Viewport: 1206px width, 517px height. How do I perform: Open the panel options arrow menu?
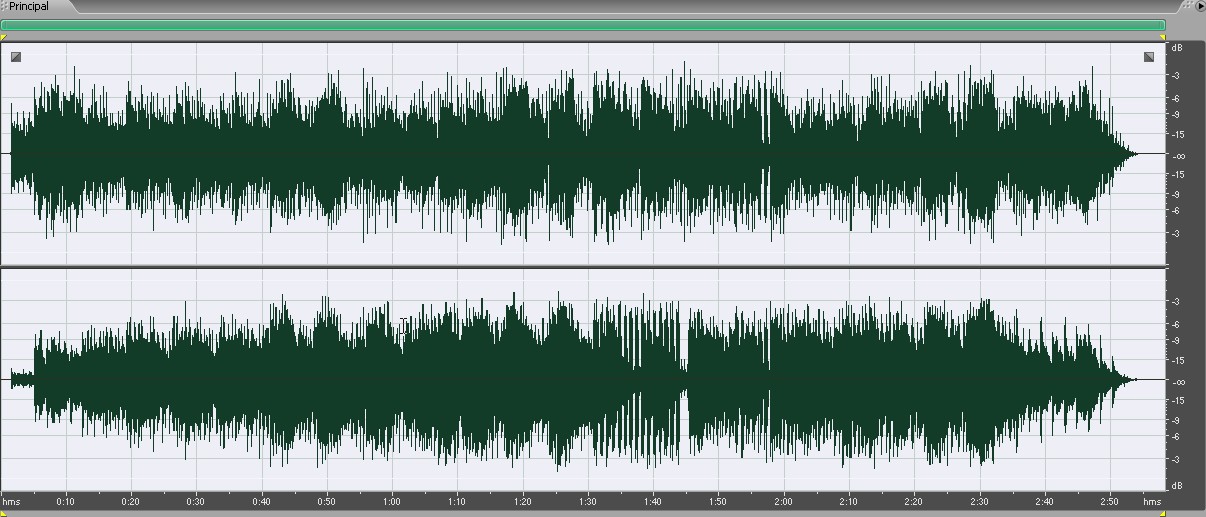[1200, 6]
